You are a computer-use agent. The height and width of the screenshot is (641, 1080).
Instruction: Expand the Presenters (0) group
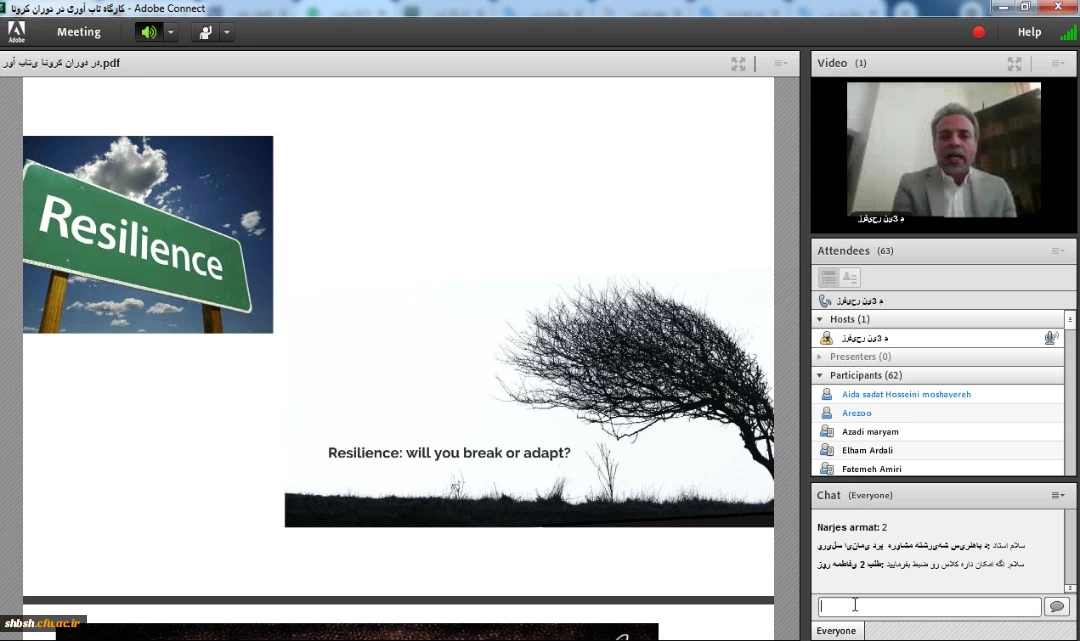click(820, 357)
